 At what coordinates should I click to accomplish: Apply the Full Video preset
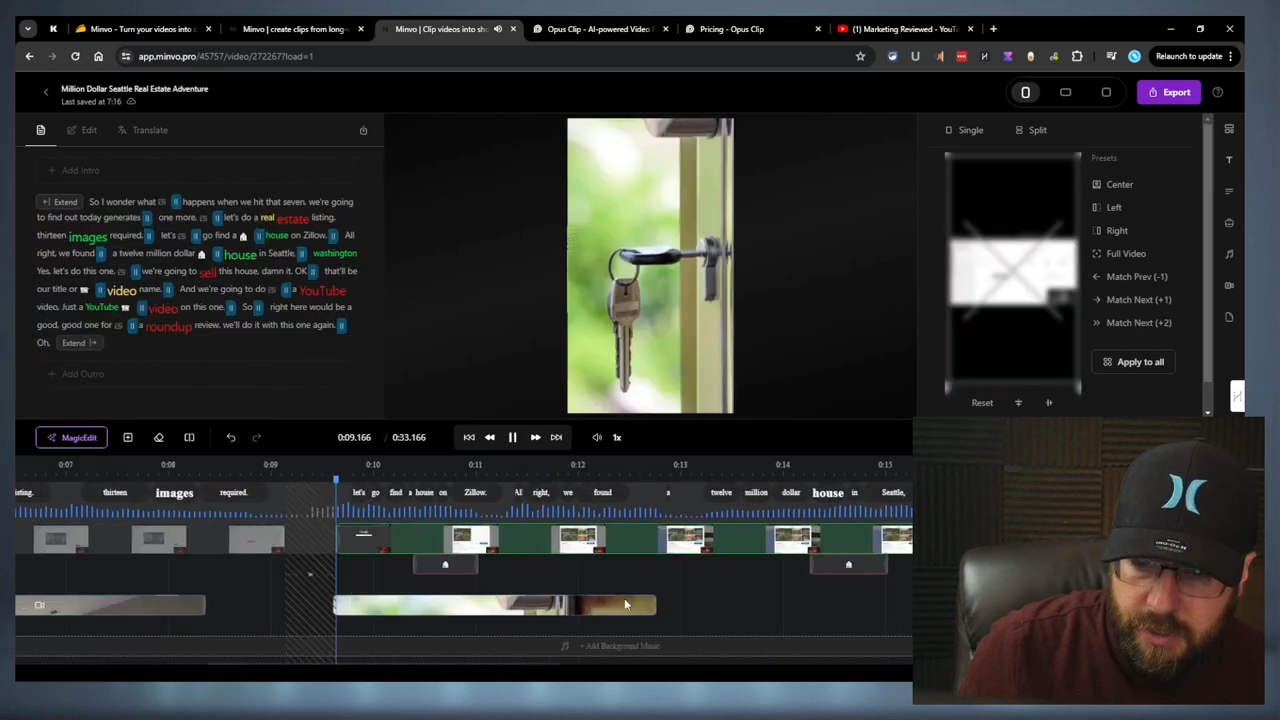1119,253
